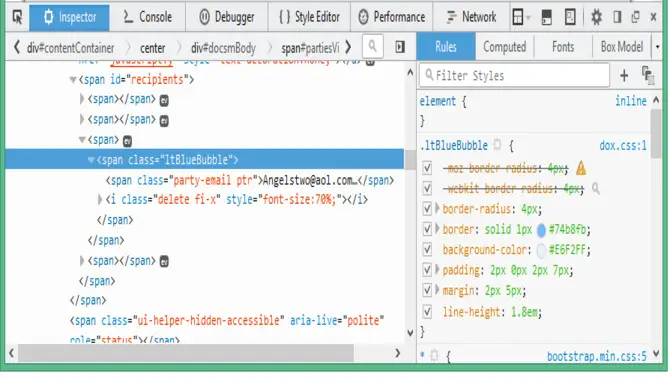This screenshot has width=670, height=380.
Task: Expand the padding shorthand arrow
Action: pyautogui.click(x=437, y=270)
